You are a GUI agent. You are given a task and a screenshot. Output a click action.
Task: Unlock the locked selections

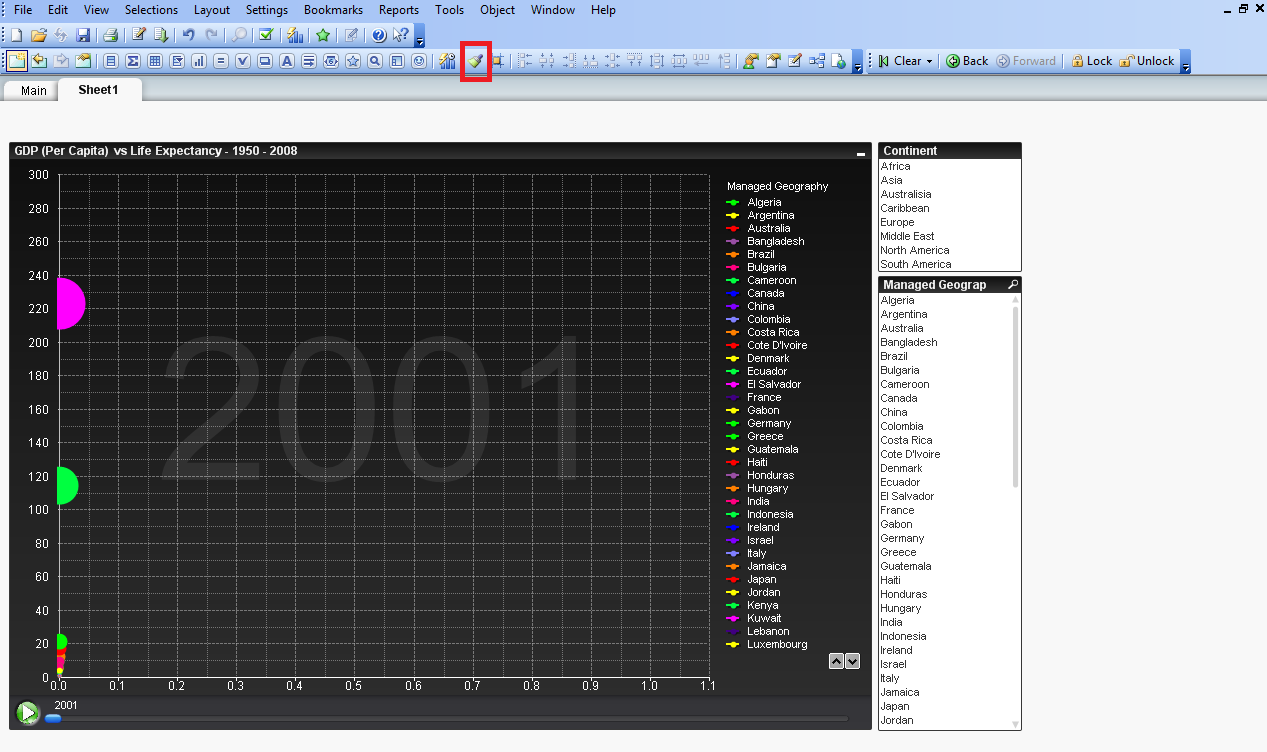pyautogui.click(x=1146, y=61)
